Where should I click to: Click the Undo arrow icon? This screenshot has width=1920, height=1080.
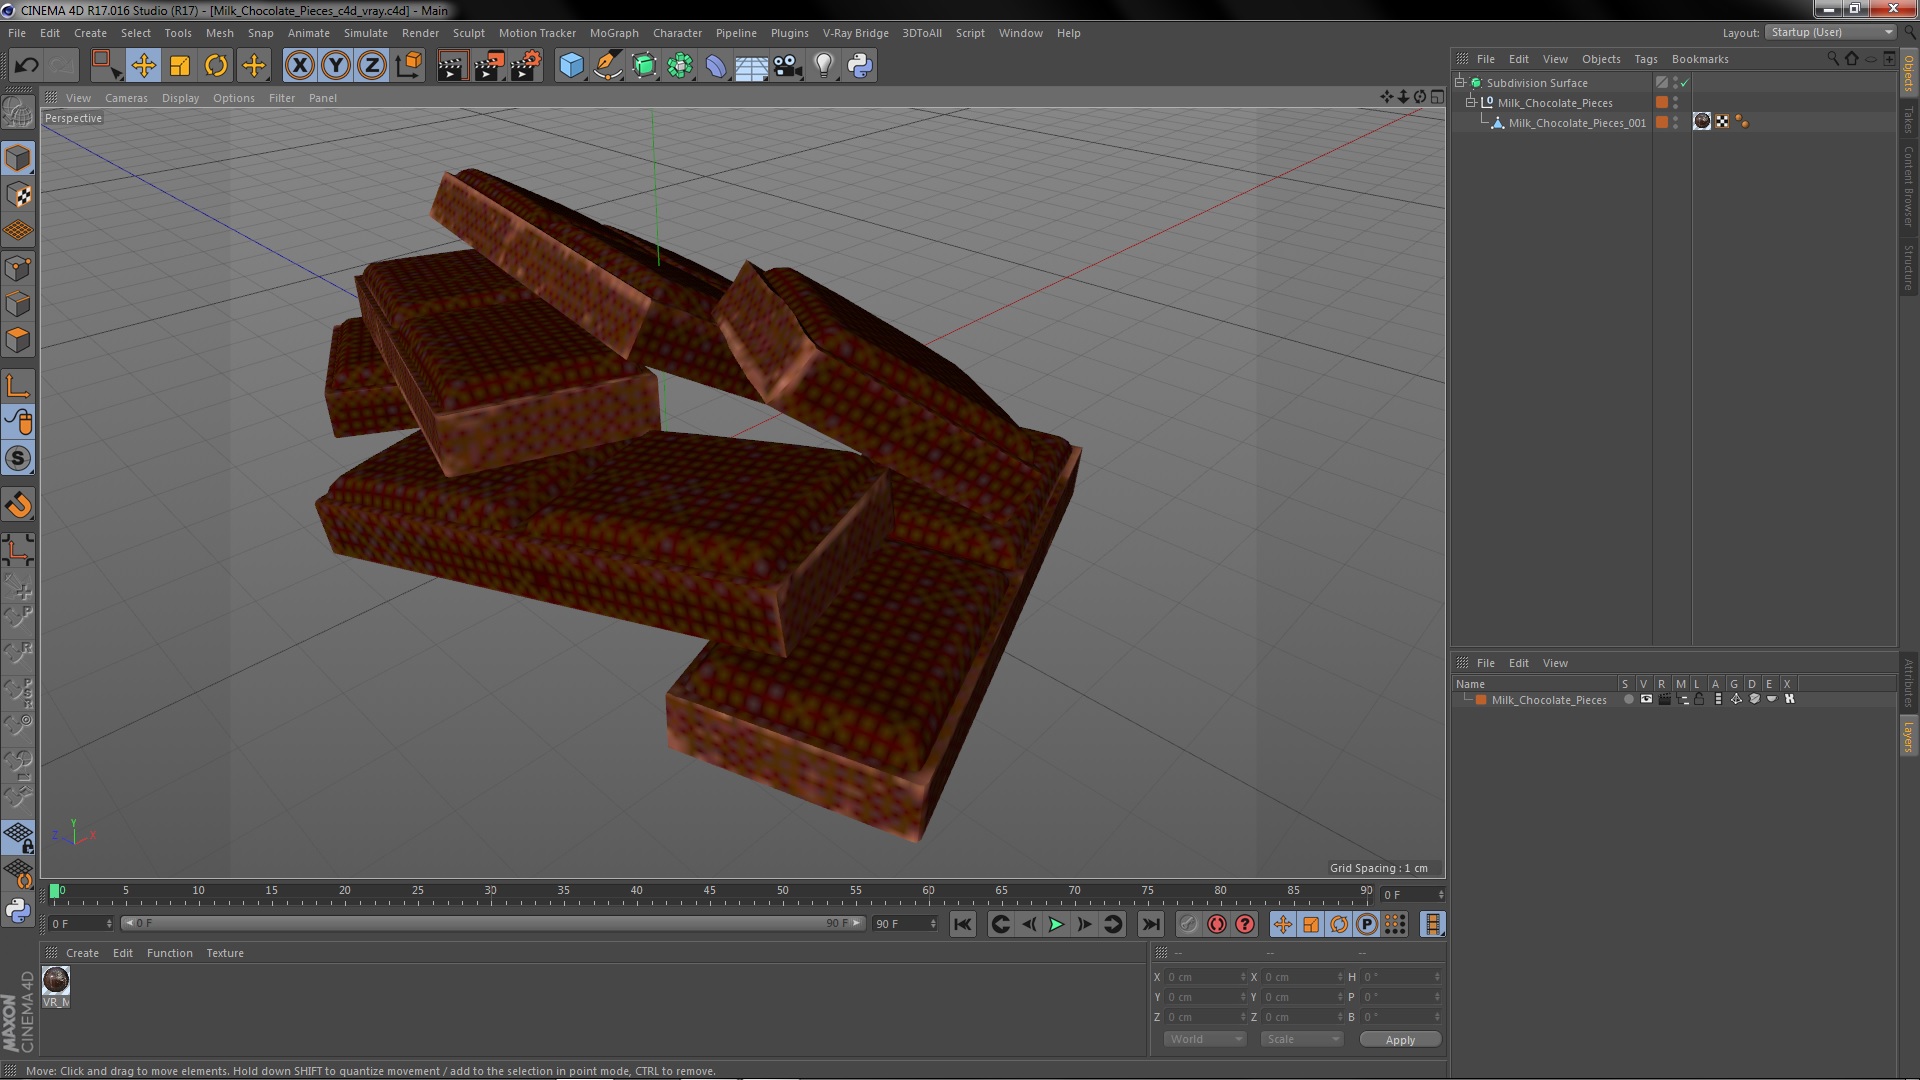[x=26, y=66]
